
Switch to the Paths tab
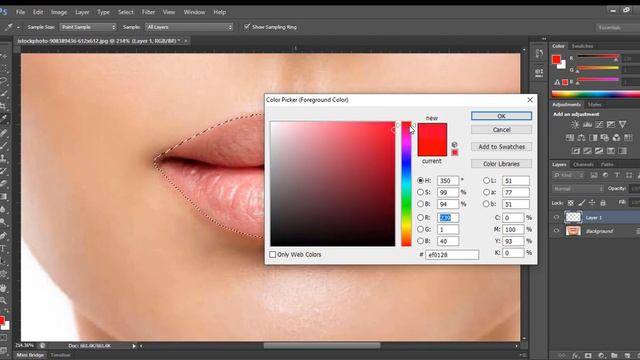click(607, 164)
